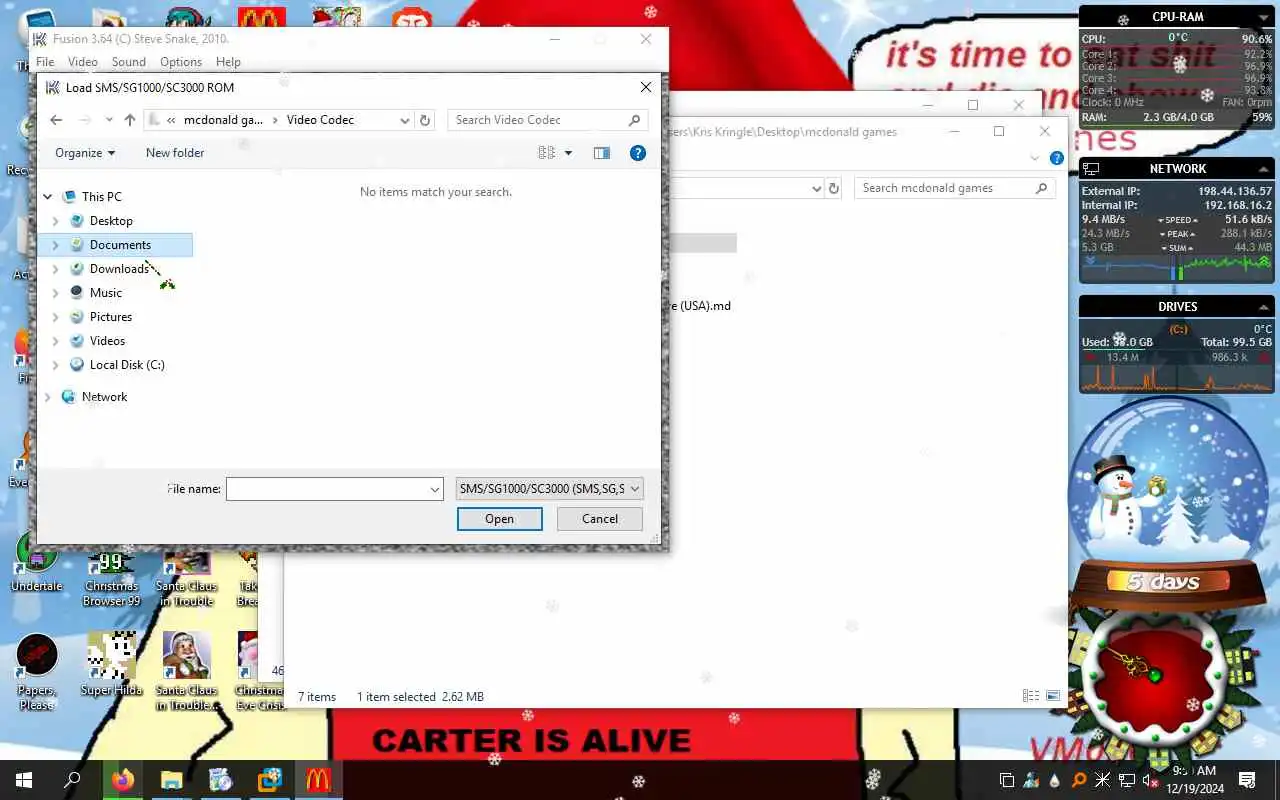The width and height of the screenshot is (1280, 800).
Task: Collapse the CPU-RAM widget arrow
Action: [1264, 17]
